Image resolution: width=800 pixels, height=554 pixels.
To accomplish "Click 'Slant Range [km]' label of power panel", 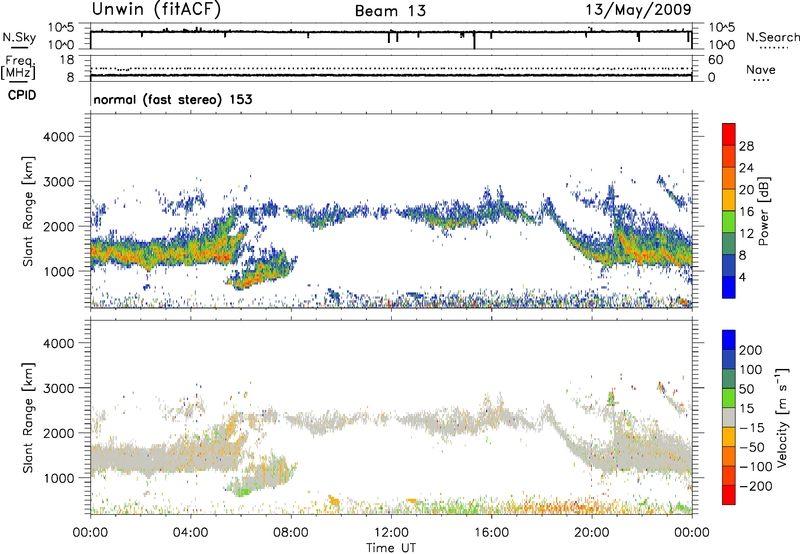I will click(x=28, y=211).
